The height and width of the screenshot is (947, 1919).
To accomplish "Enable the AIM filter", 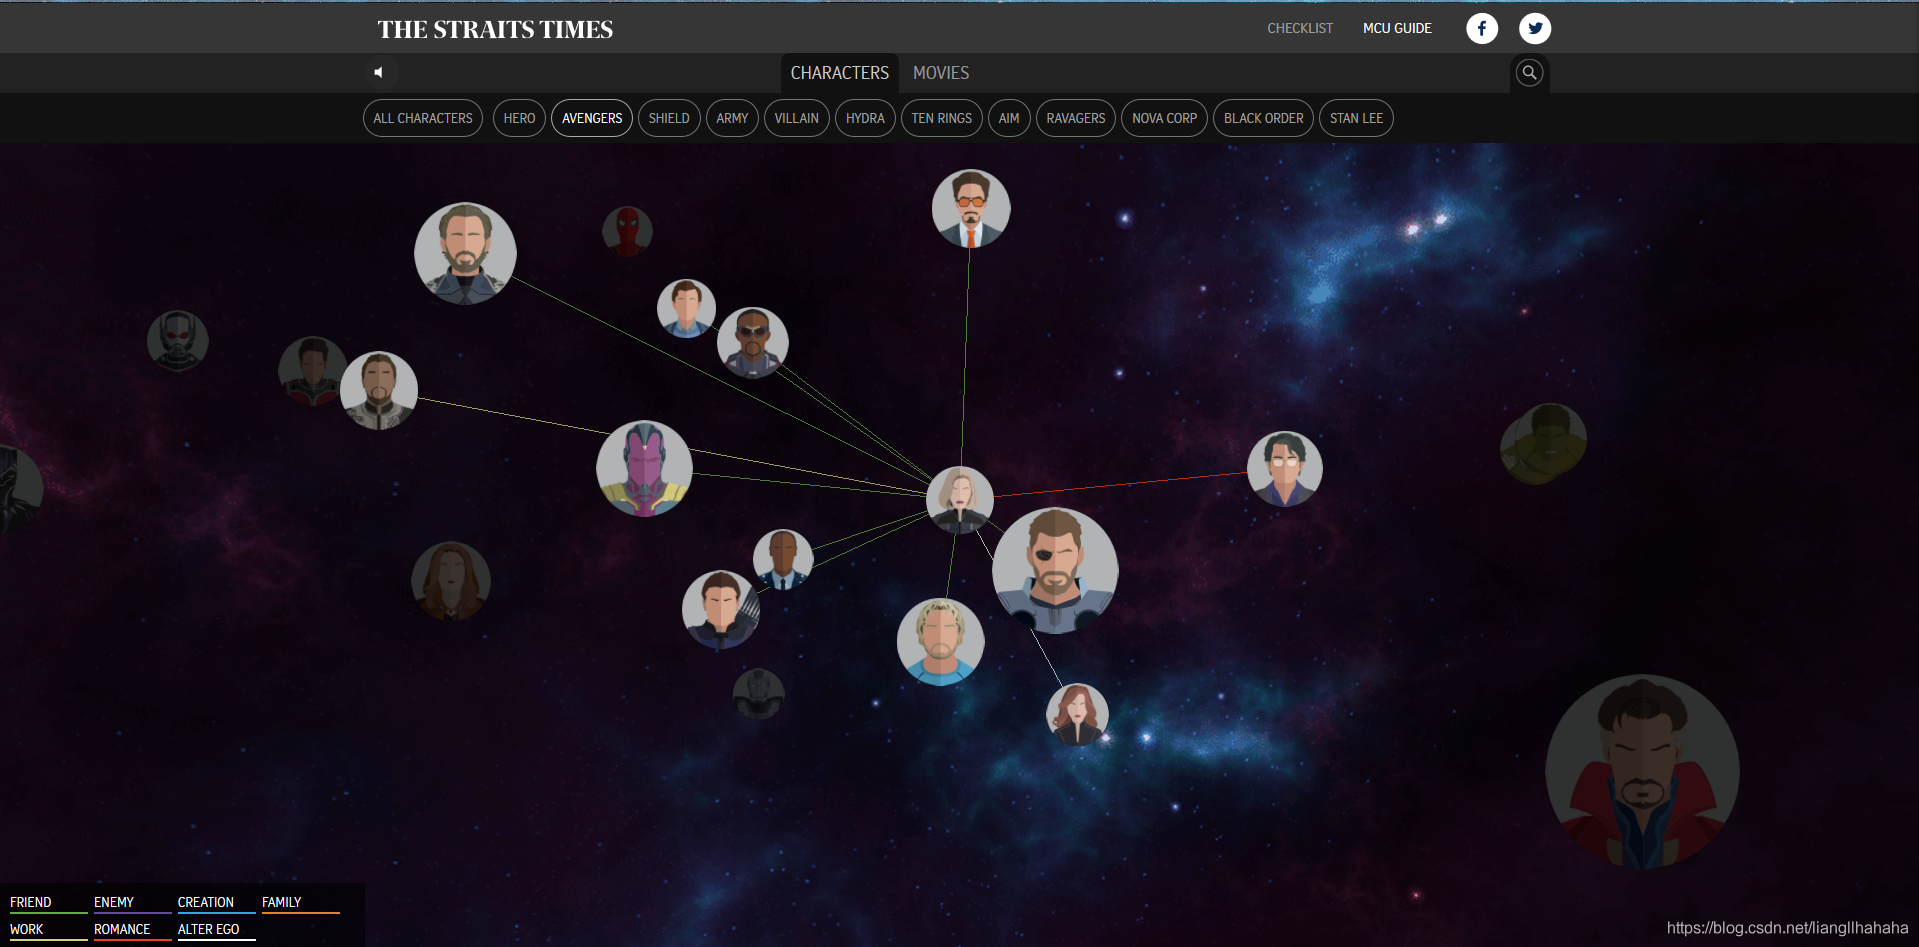I will (1009, 118).
